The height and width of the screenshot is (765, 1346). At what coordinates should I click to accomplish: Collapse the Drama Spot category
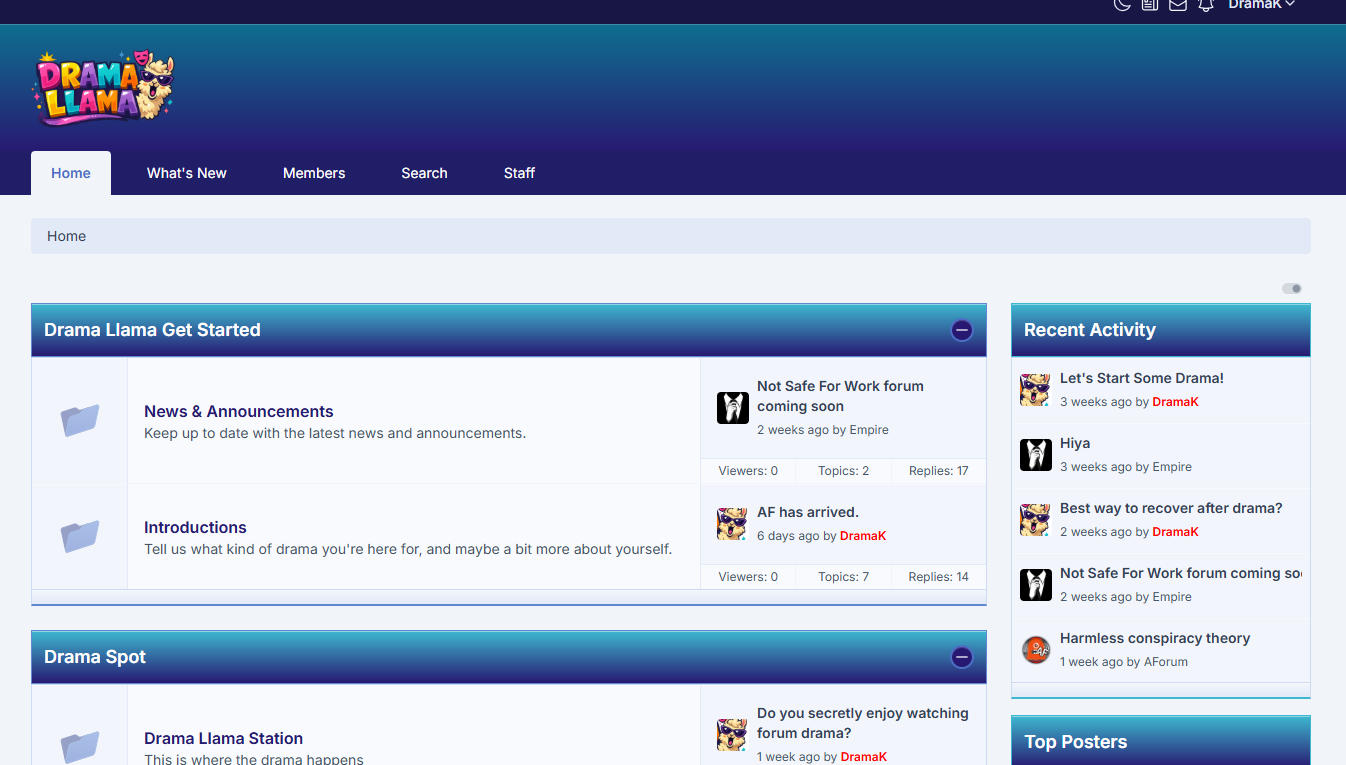(x=962, y=657)
